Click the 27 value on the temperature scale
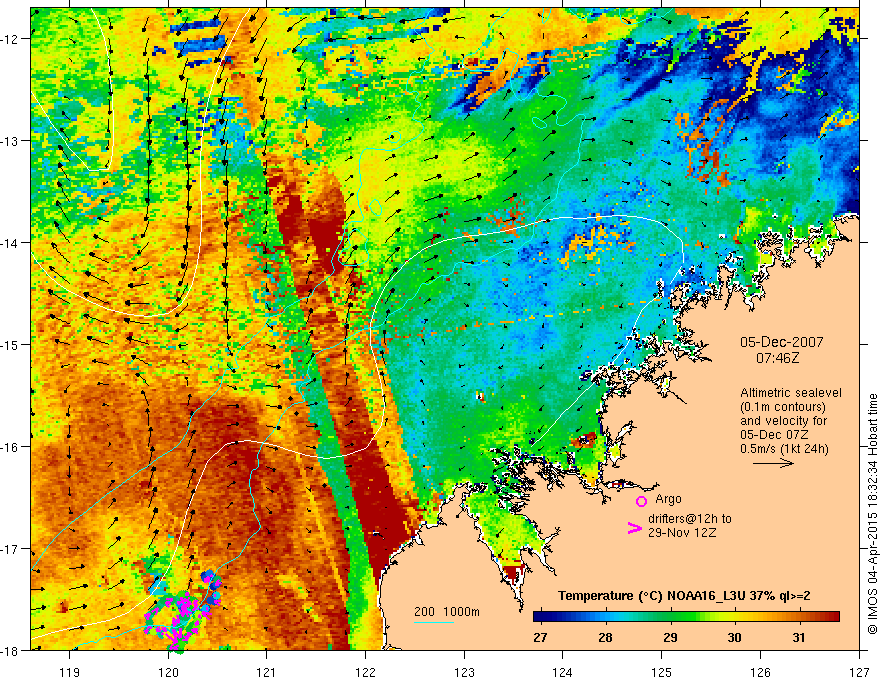 click(x=540, y=637)
